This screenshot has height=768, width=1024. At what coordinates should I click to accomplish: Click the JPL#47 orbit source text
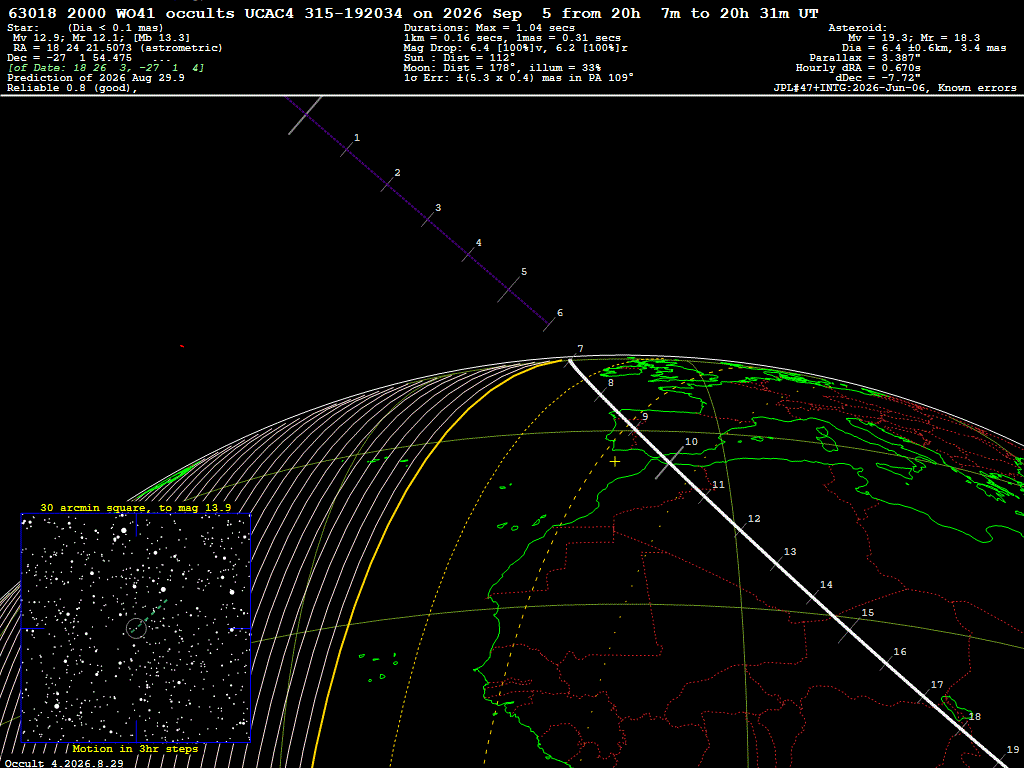895,88
